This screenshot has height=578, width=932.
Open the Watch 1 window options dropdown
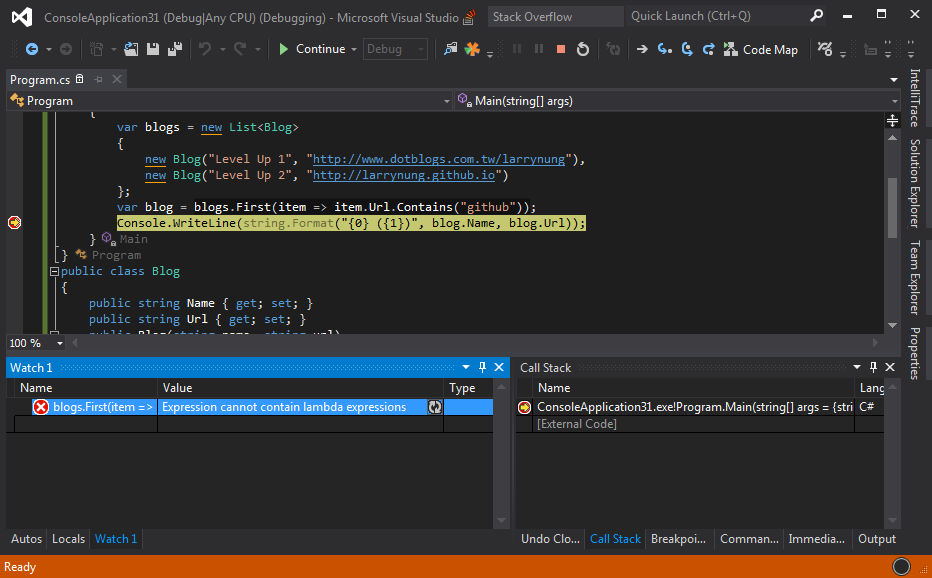point(466,367)
